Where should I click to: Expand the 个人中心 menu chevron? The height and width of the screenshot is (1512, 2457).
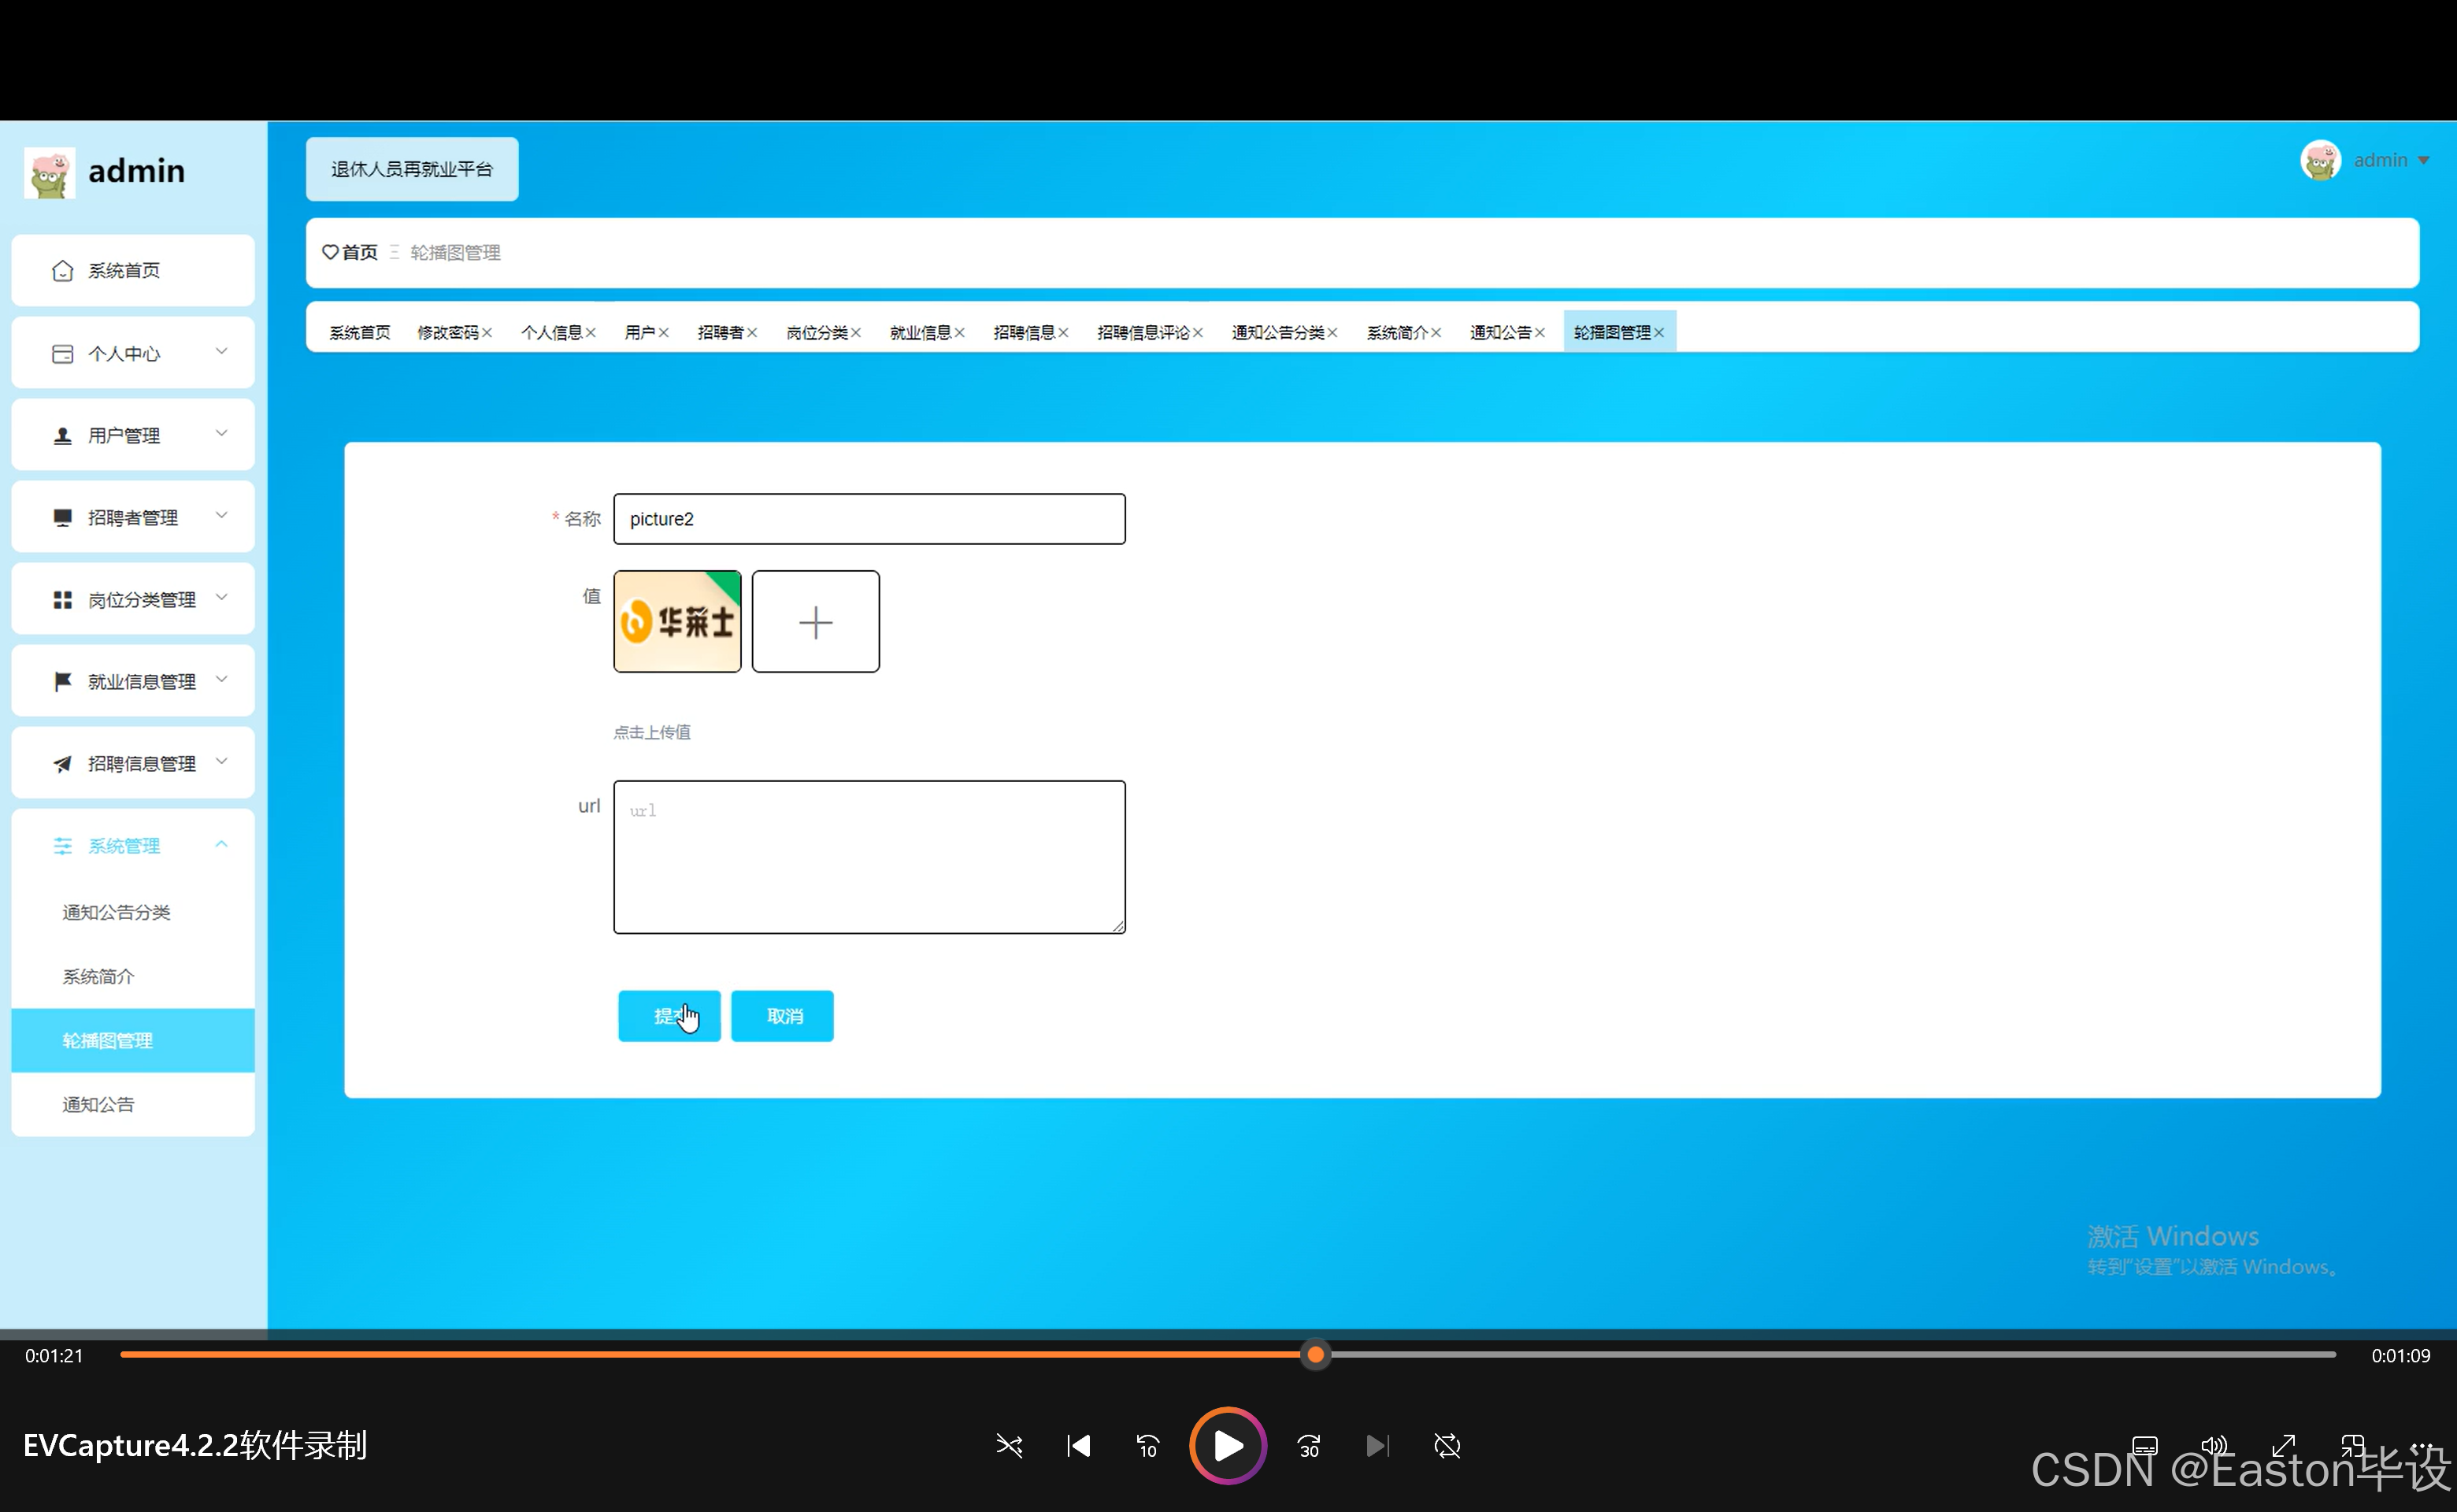tap(222, 351)
